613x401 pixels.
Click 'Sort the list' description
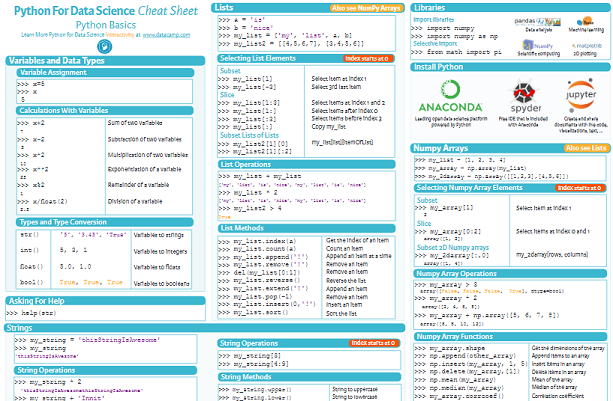(341, 313)
